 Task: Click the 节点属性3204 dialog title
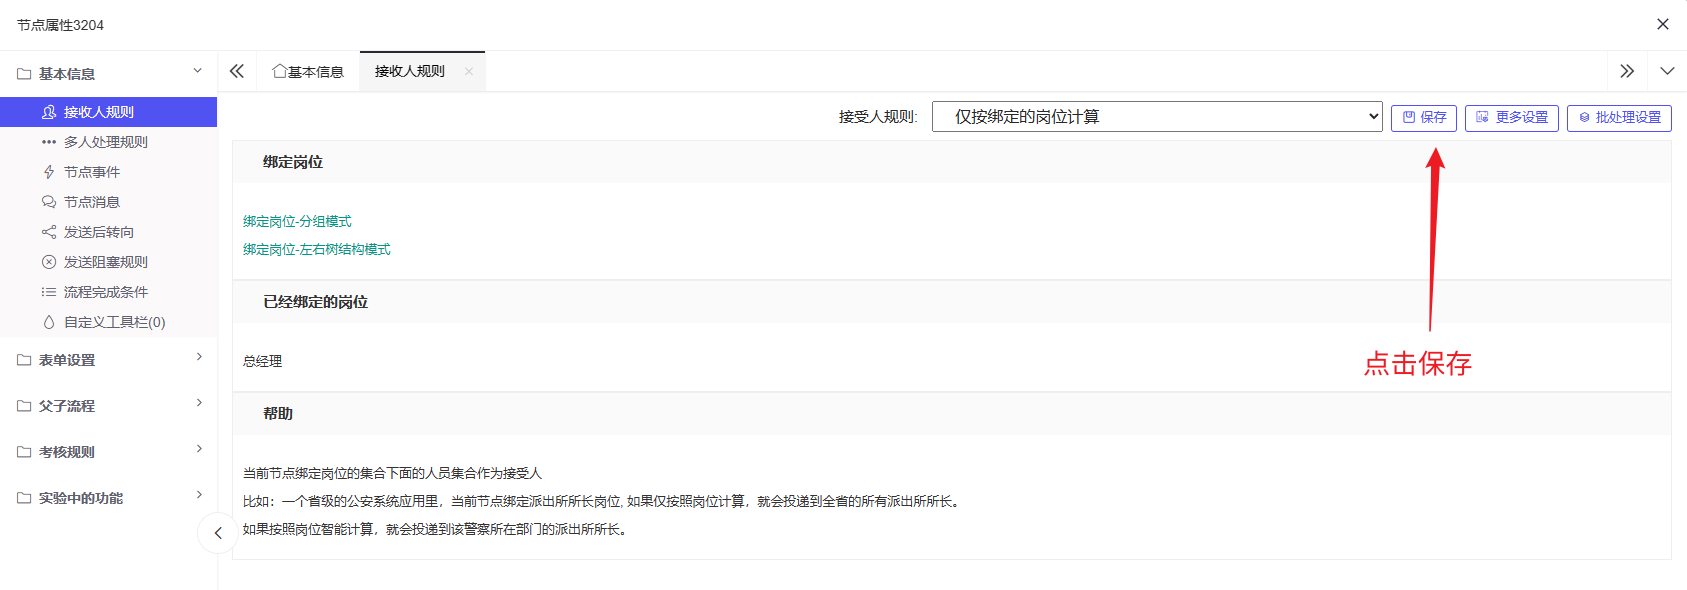pos(61,25)
